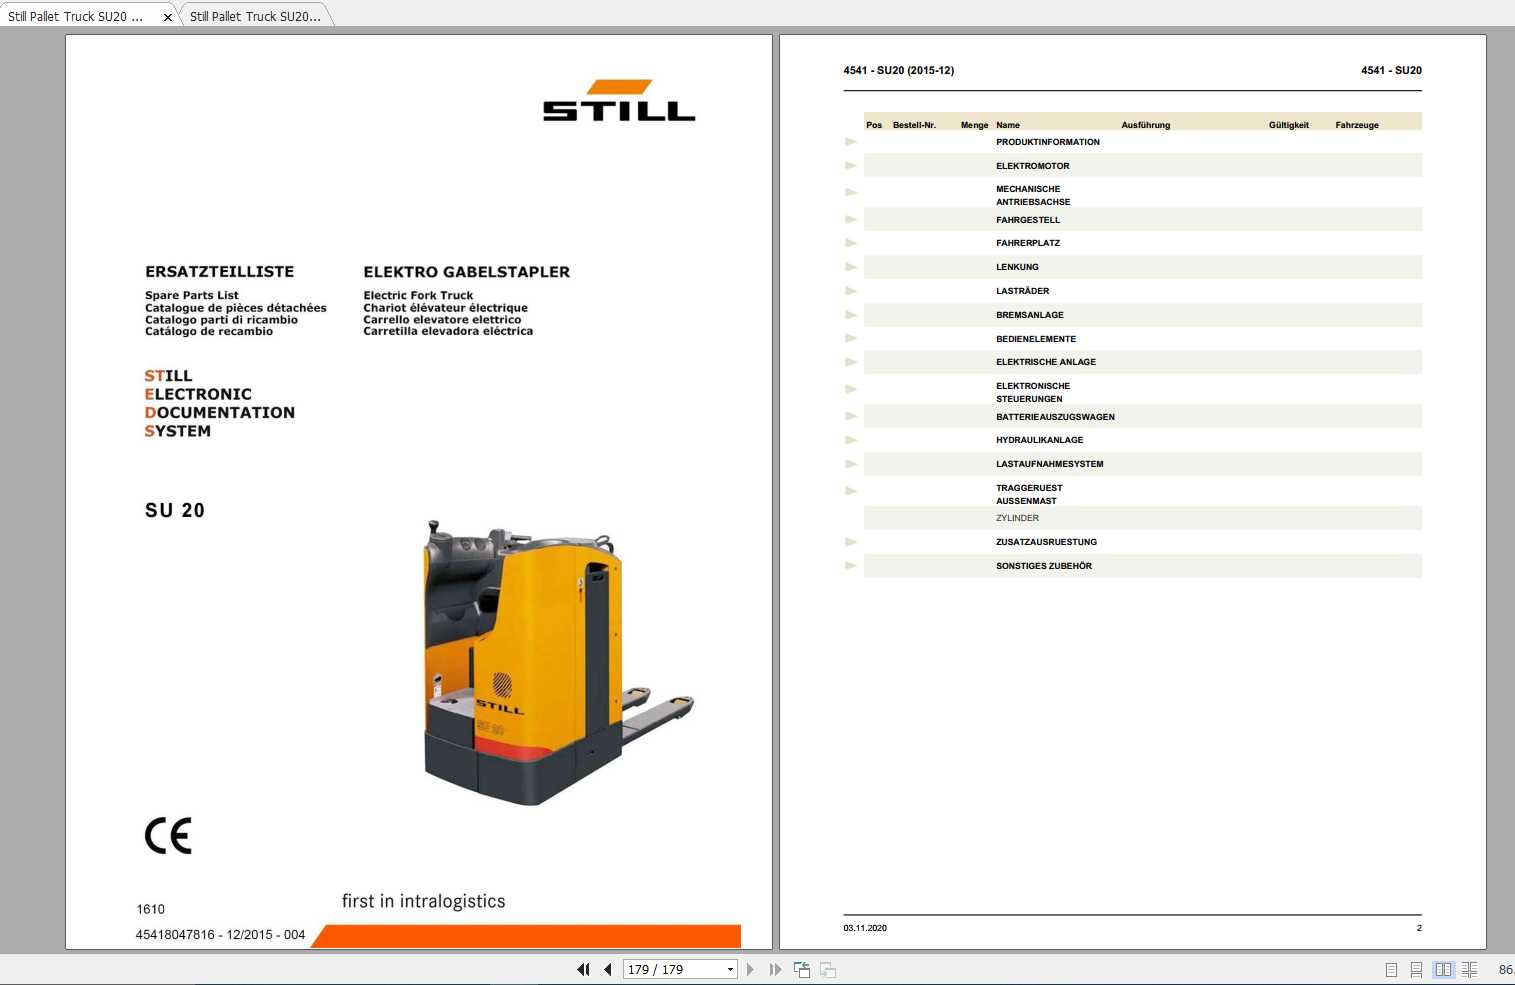Expand FAHRERPLATZ arrow
1515x985 pixels.
(x=851, y=243)
